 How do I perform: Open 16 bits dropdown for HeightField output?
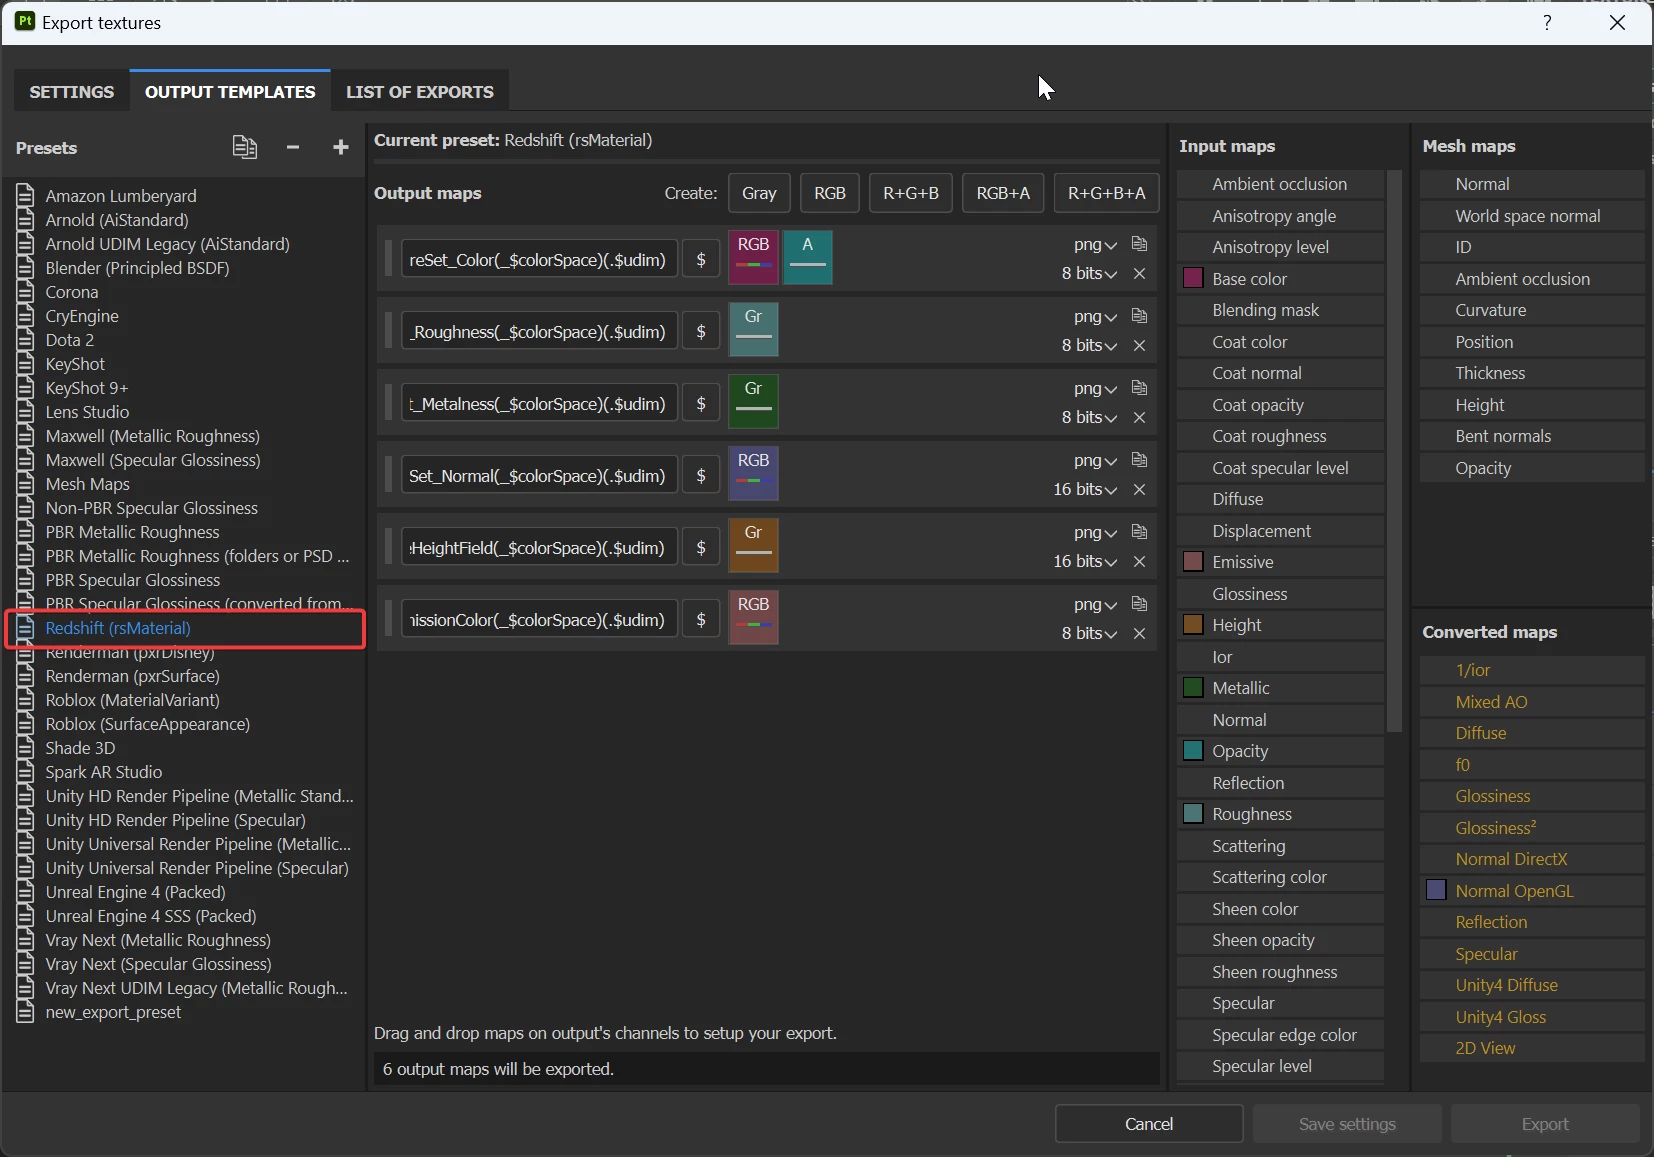tap(1085, 561)
